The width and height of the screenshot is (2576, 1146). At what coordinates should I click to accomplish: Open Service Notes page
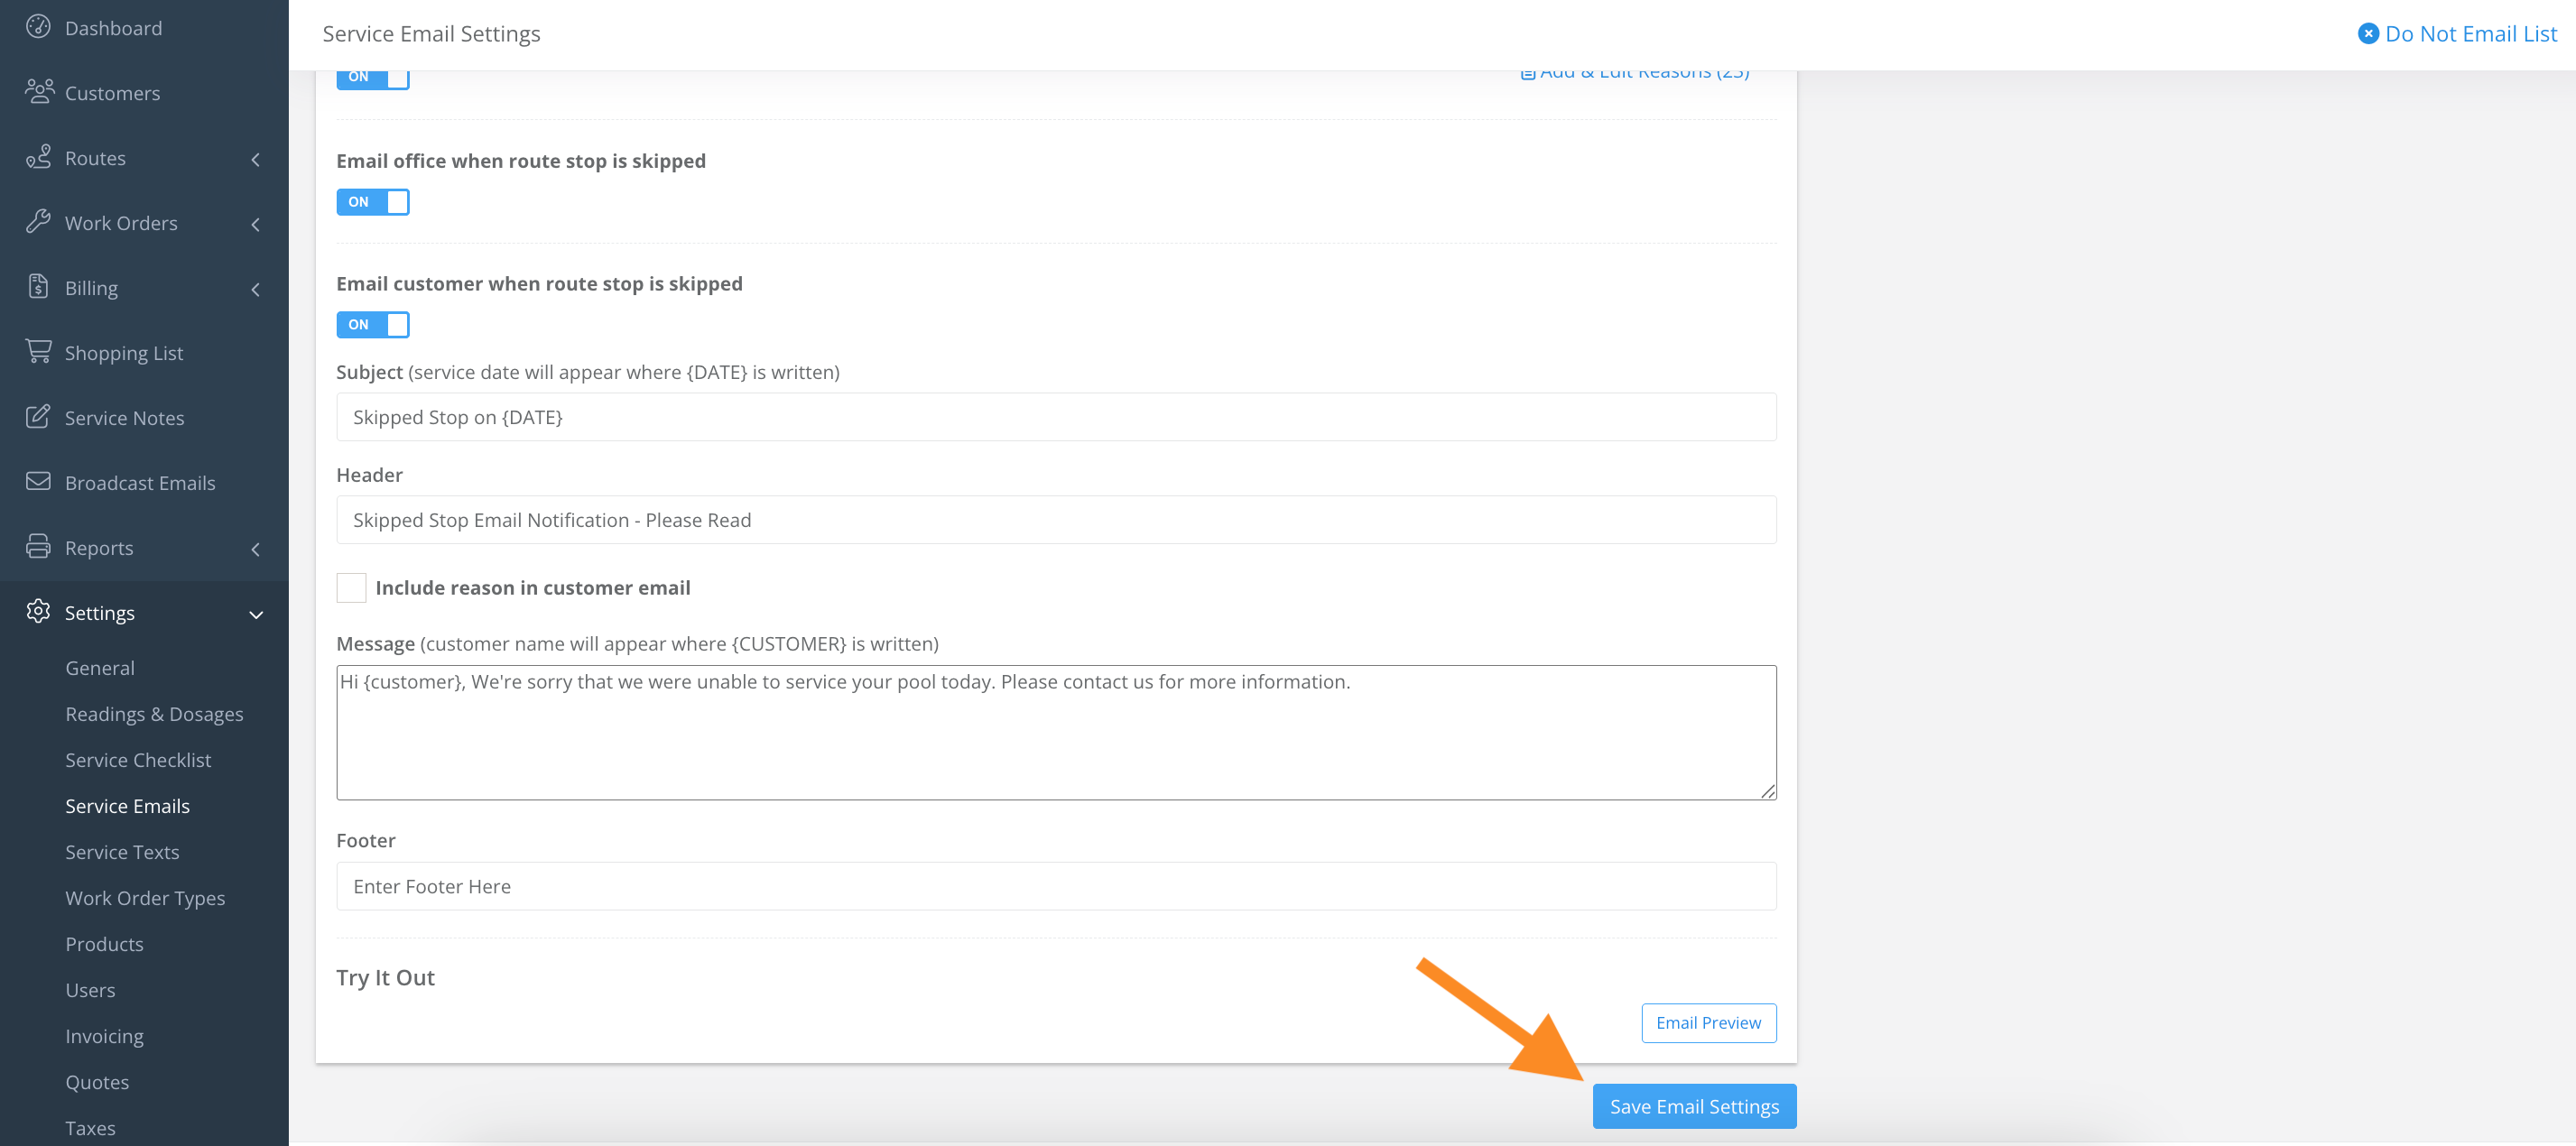[125, 418]
